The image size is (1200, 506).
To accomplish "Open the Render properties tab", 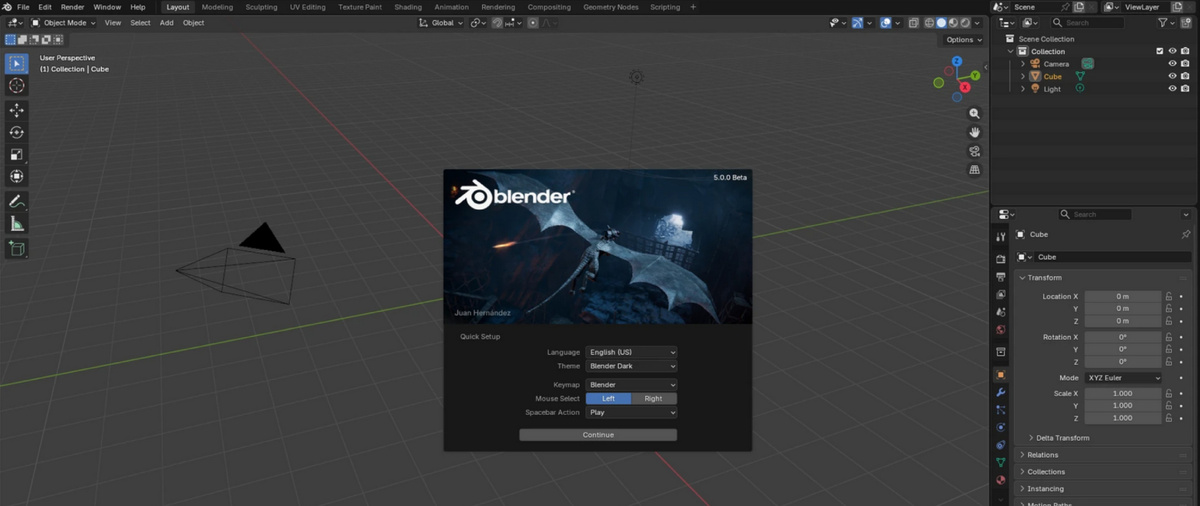I will click(x=1001, y=259).
